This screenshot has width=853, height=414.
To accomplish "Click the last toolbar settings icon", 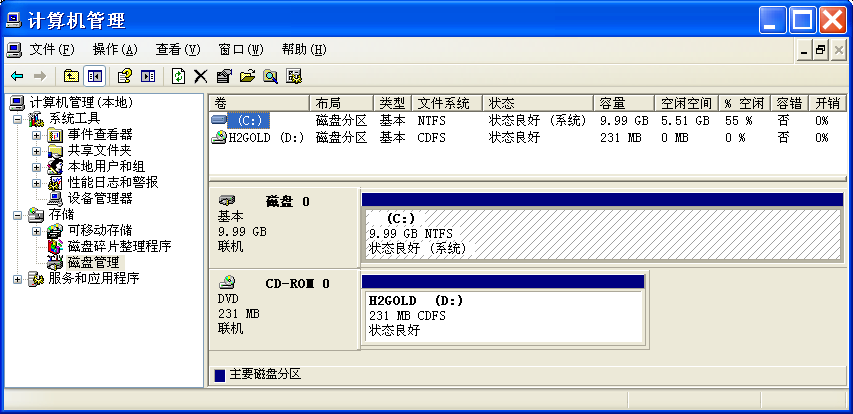I will point(294,76).
